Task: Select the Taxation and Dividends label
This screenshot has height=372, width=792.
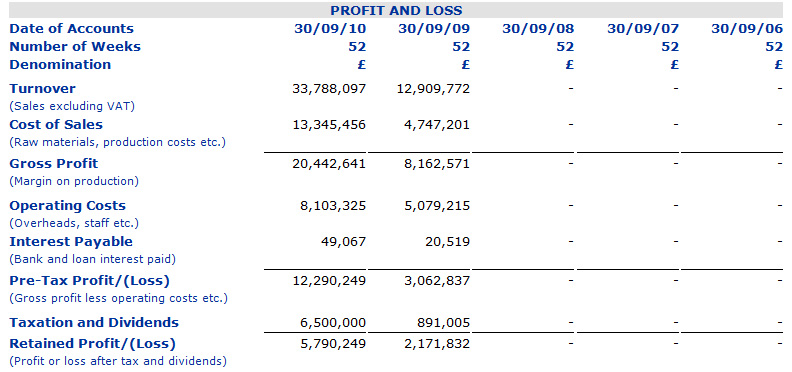Action: [94, 322]
